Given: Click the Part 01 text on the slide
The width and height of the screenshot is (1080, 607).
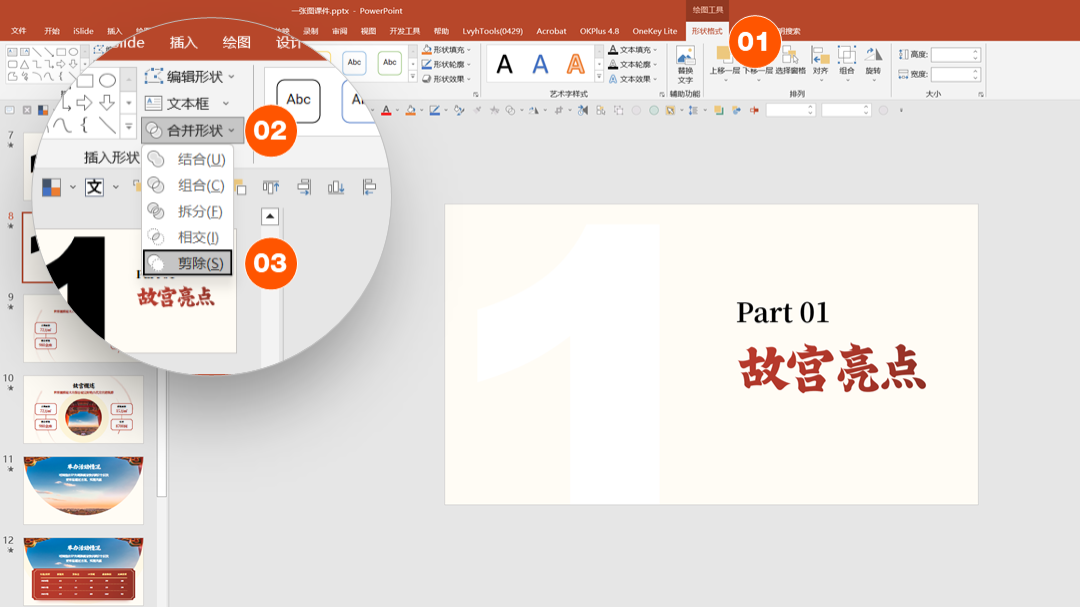Looking at the screenshot, I should coord(782,312).
